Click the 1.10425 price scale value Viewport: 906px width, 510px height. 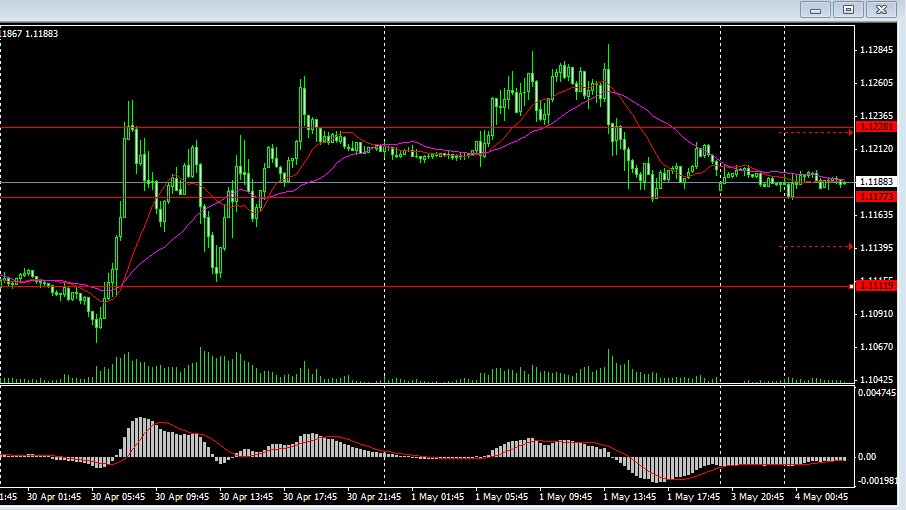(x=876, y=380)
